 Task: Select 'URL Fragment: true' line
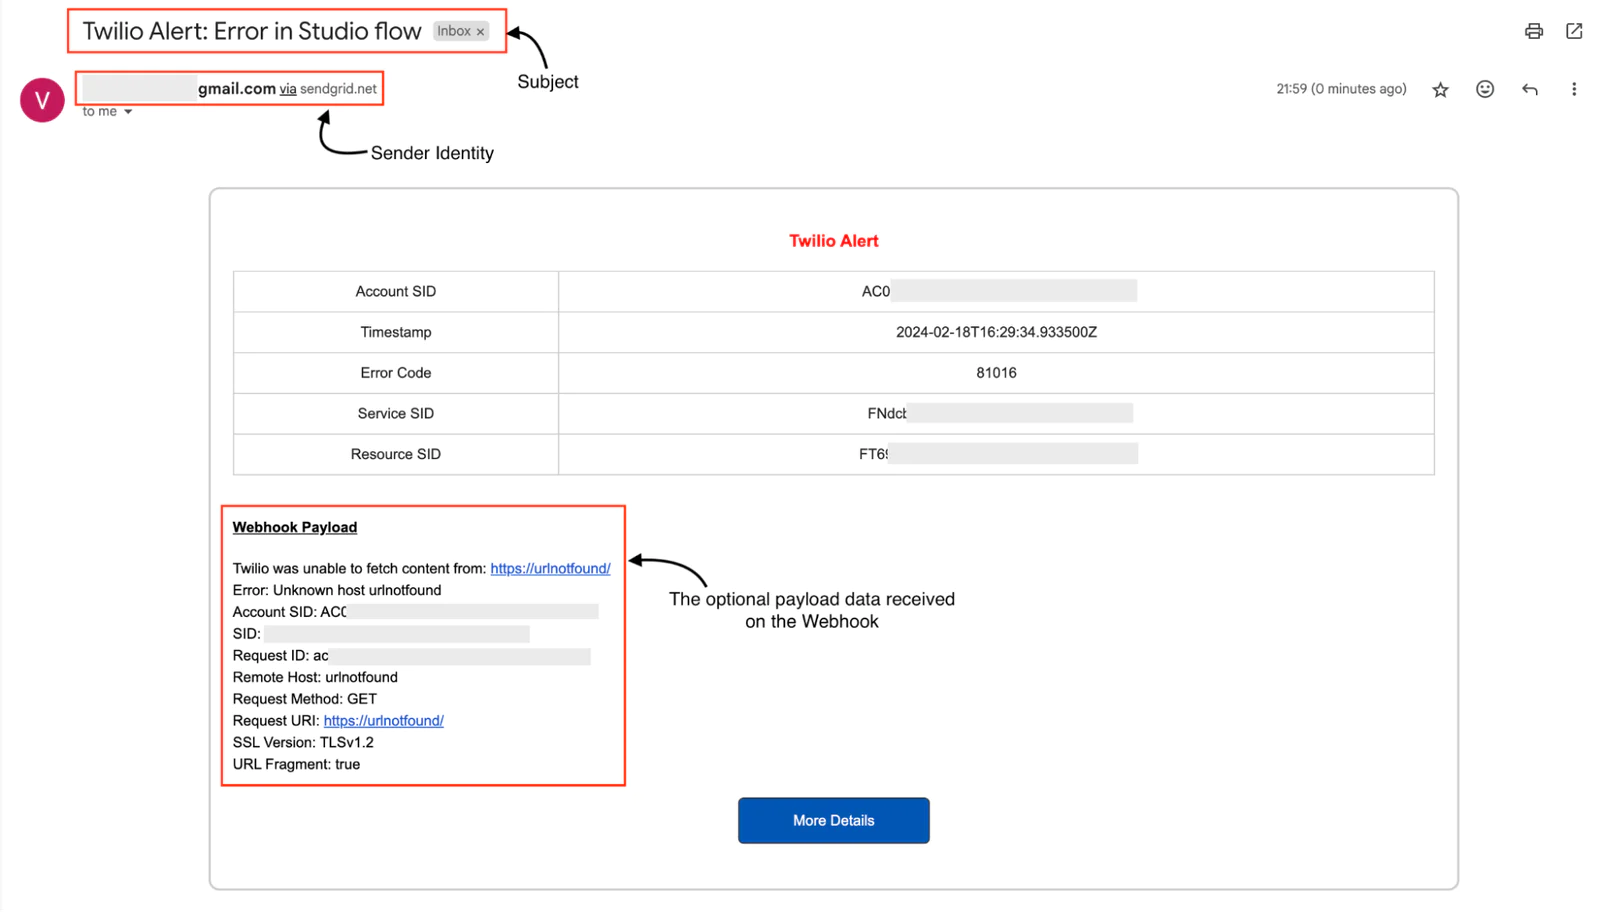click(296, 764)
